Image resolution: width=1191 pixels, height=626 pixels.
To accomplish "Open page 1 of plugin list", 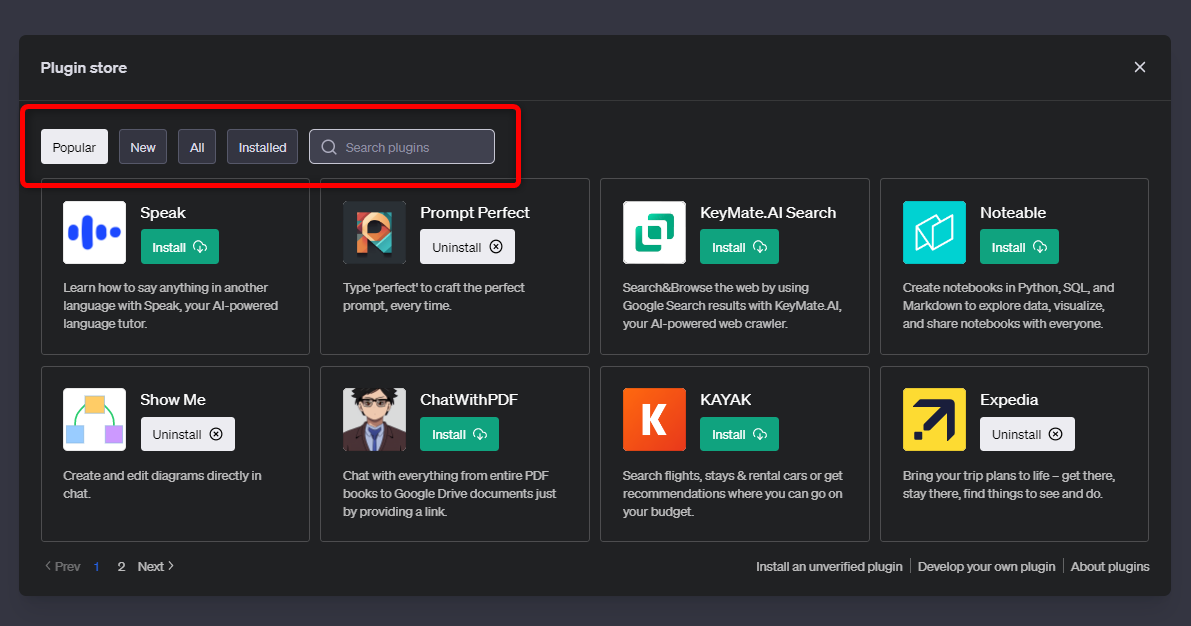I will [x=96, y=566].
